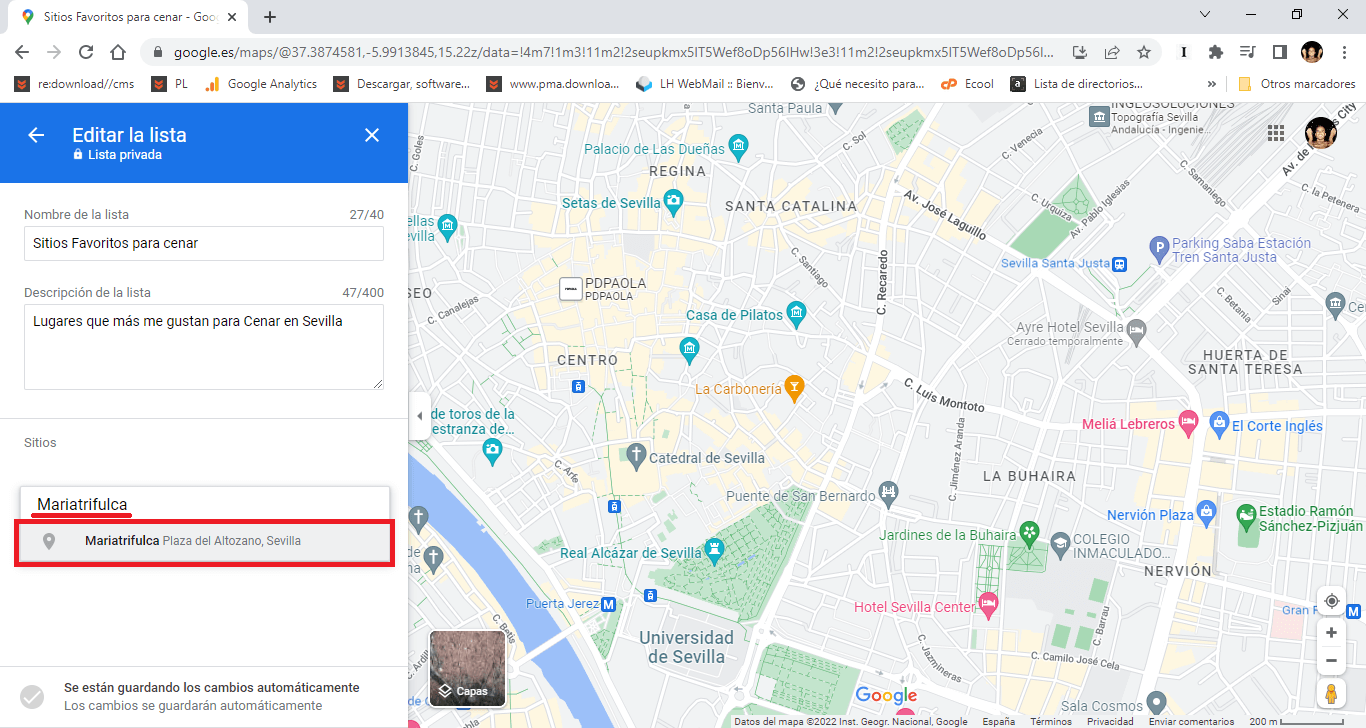Open the Google apps grid

point(1276,133)
